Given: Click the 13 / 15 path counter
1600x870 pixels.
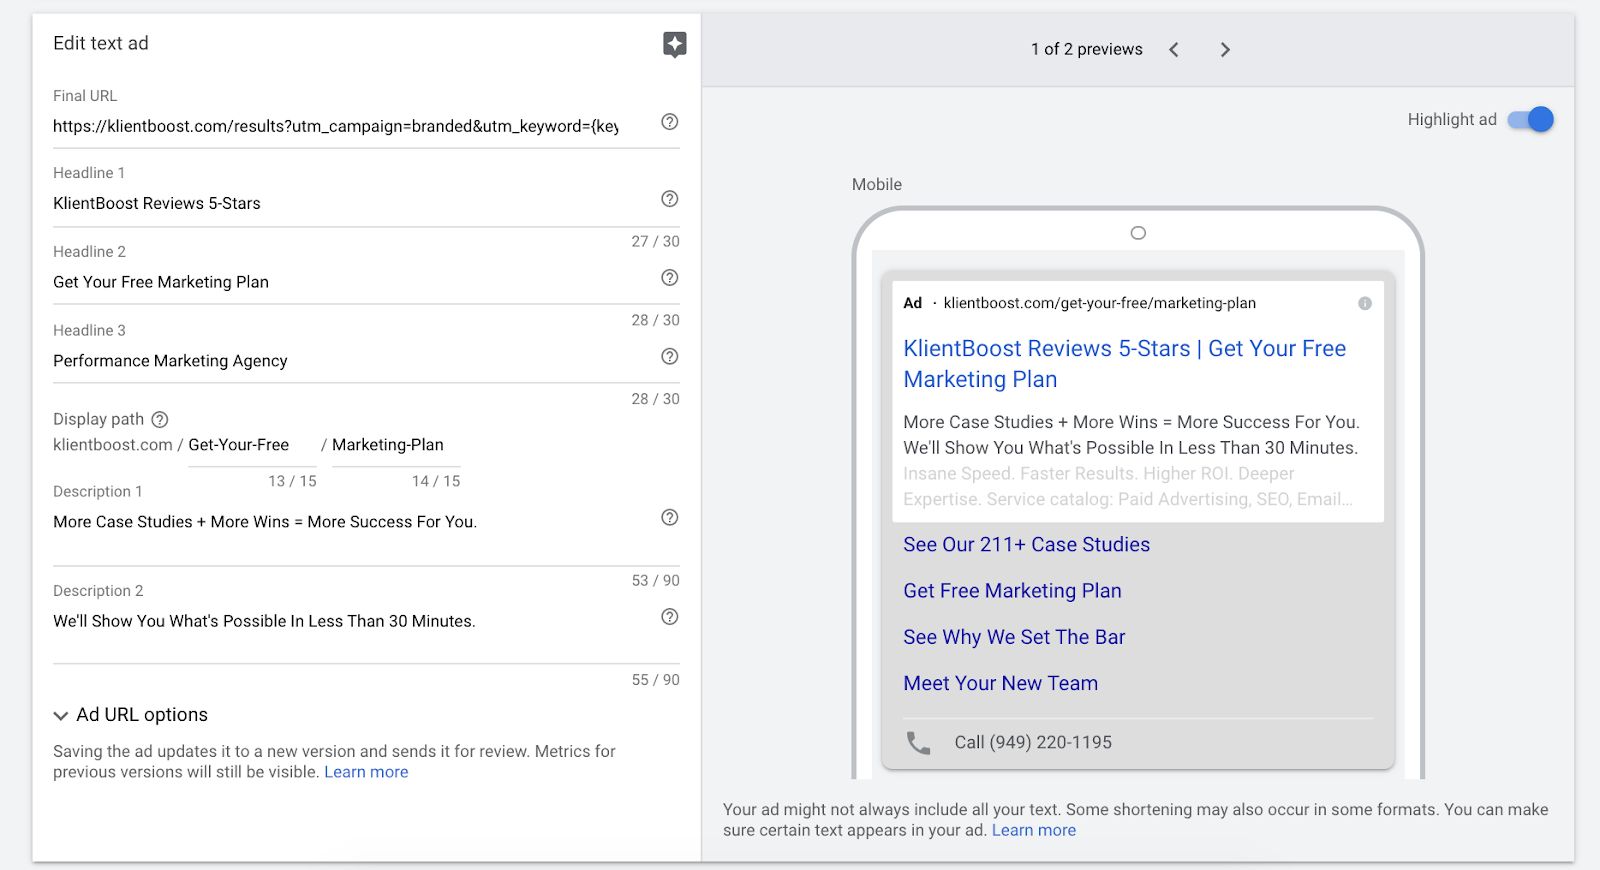Looking at the screenshot, I should [293, 482].
